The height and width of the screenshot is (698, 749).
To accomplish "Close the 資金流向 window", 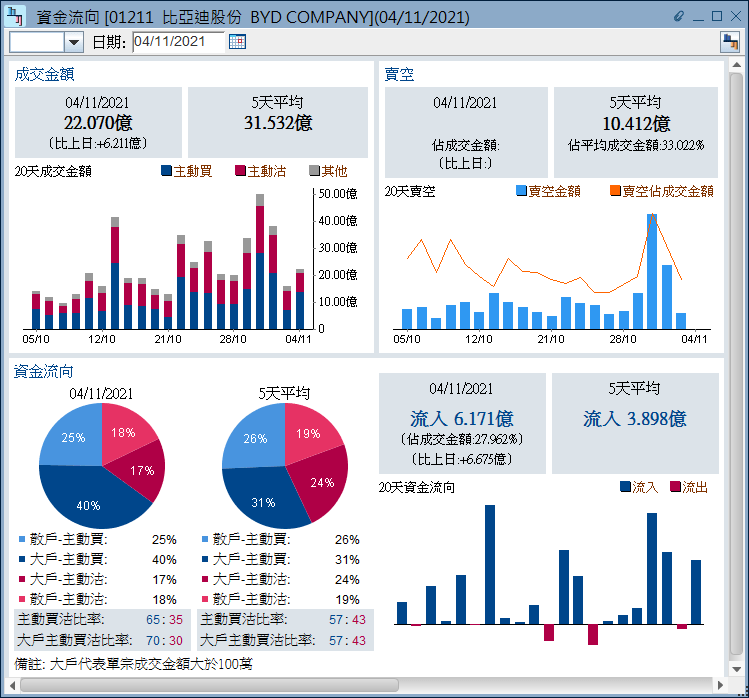I will [x=734, y=17].
